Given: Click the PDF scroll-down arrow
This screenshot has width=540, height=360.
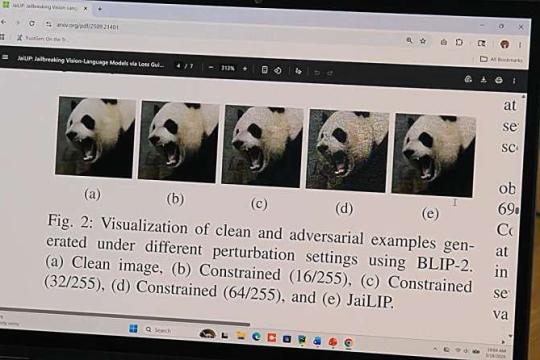Looking at the screenshot, I should (510, 336).
